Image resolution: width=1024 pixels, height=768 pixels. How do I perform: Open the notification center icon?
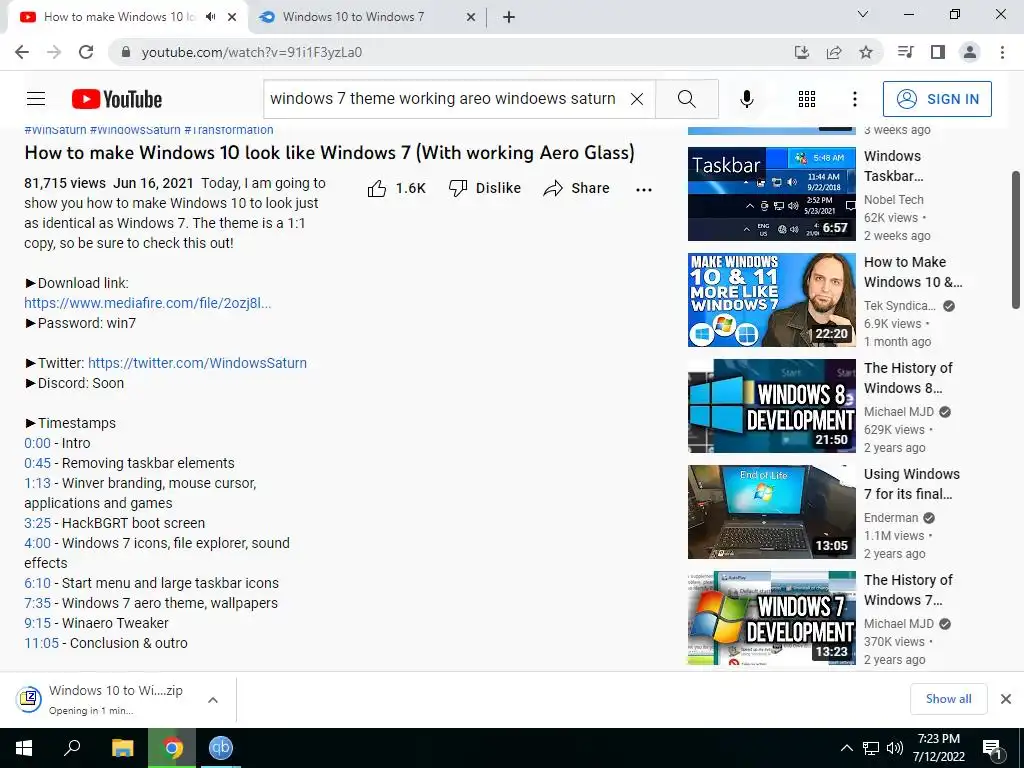click(991, 750)
